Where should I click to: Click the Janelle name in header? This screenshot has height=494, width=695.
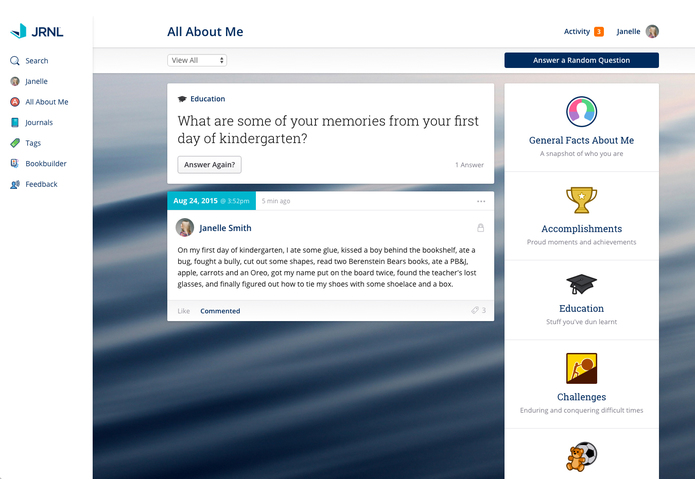point(629,31)
